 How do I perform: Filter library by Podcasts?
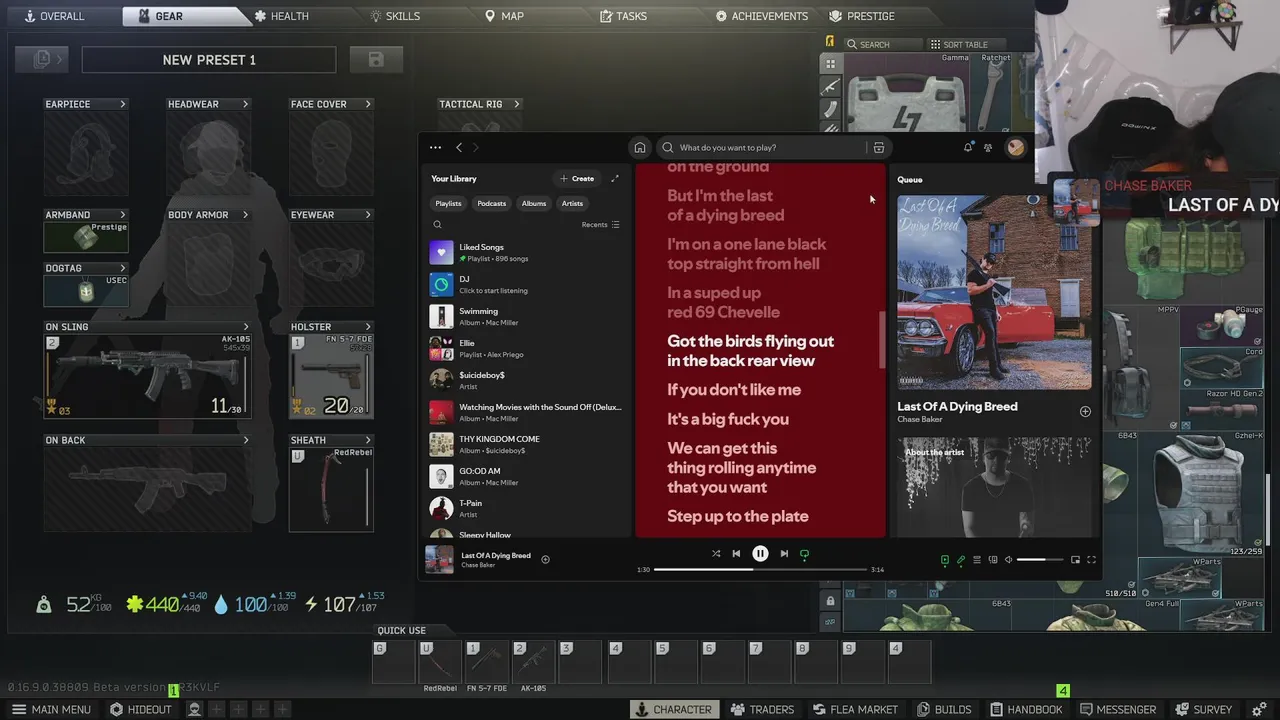click(x=492, y=203)
